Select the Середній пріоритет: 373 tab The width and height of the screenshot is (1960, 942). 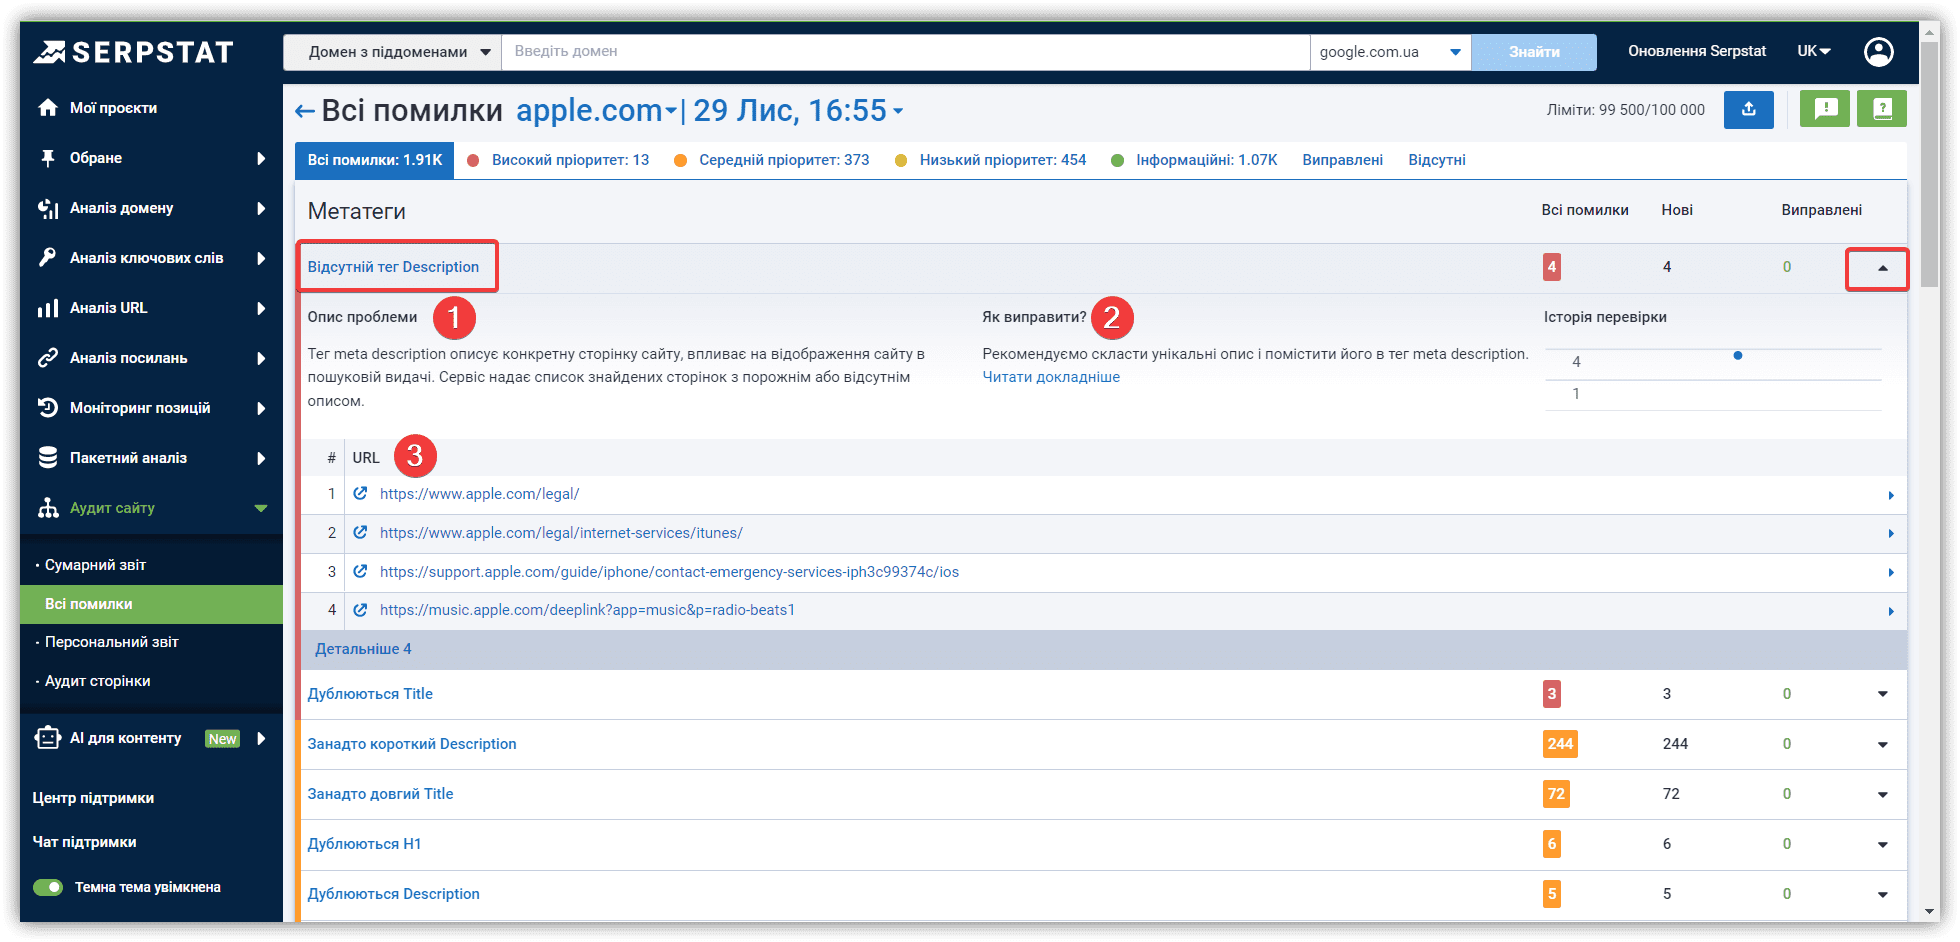point(772,160)
